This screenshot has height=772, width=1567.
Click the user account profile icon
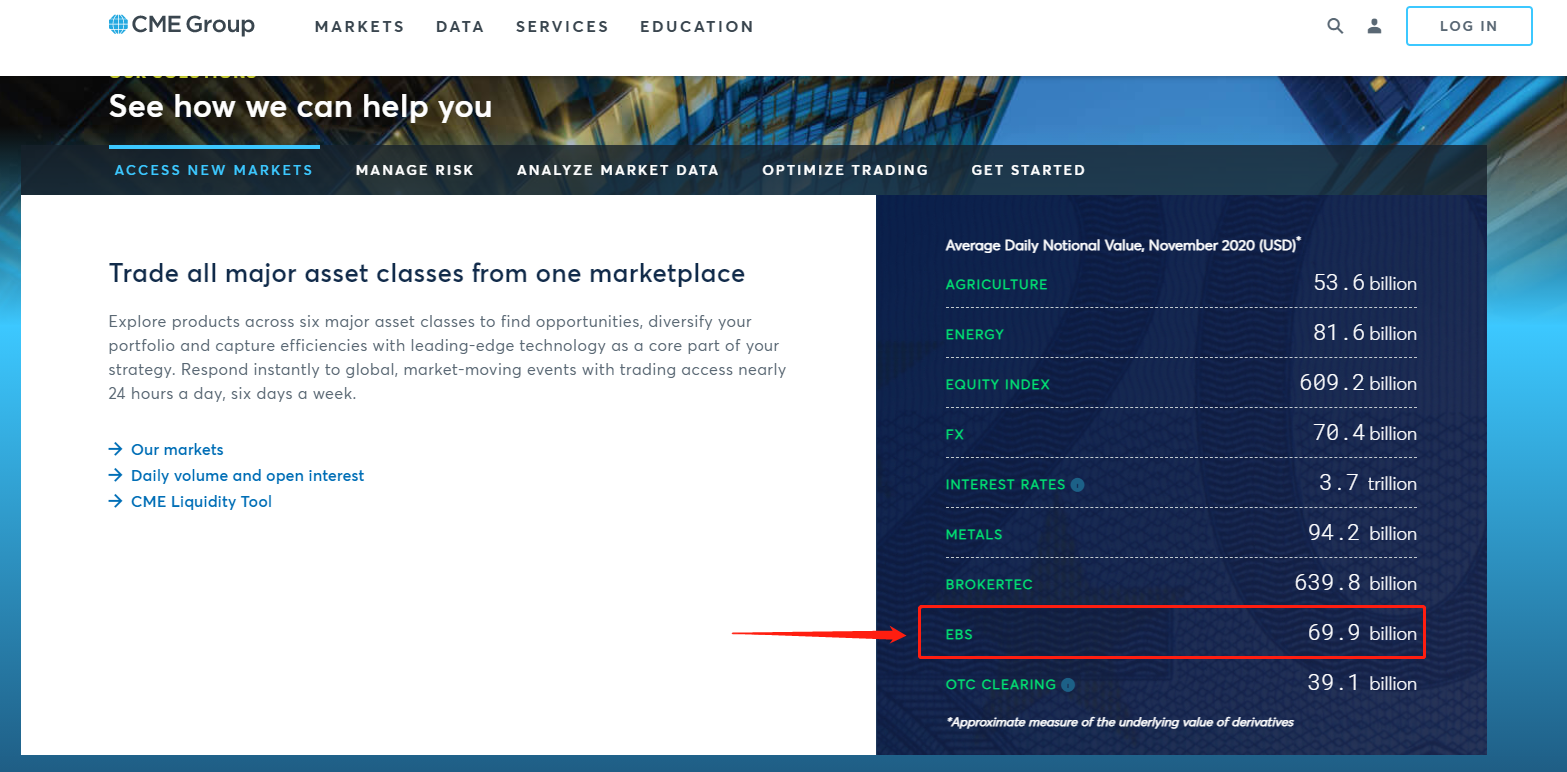1374,26
